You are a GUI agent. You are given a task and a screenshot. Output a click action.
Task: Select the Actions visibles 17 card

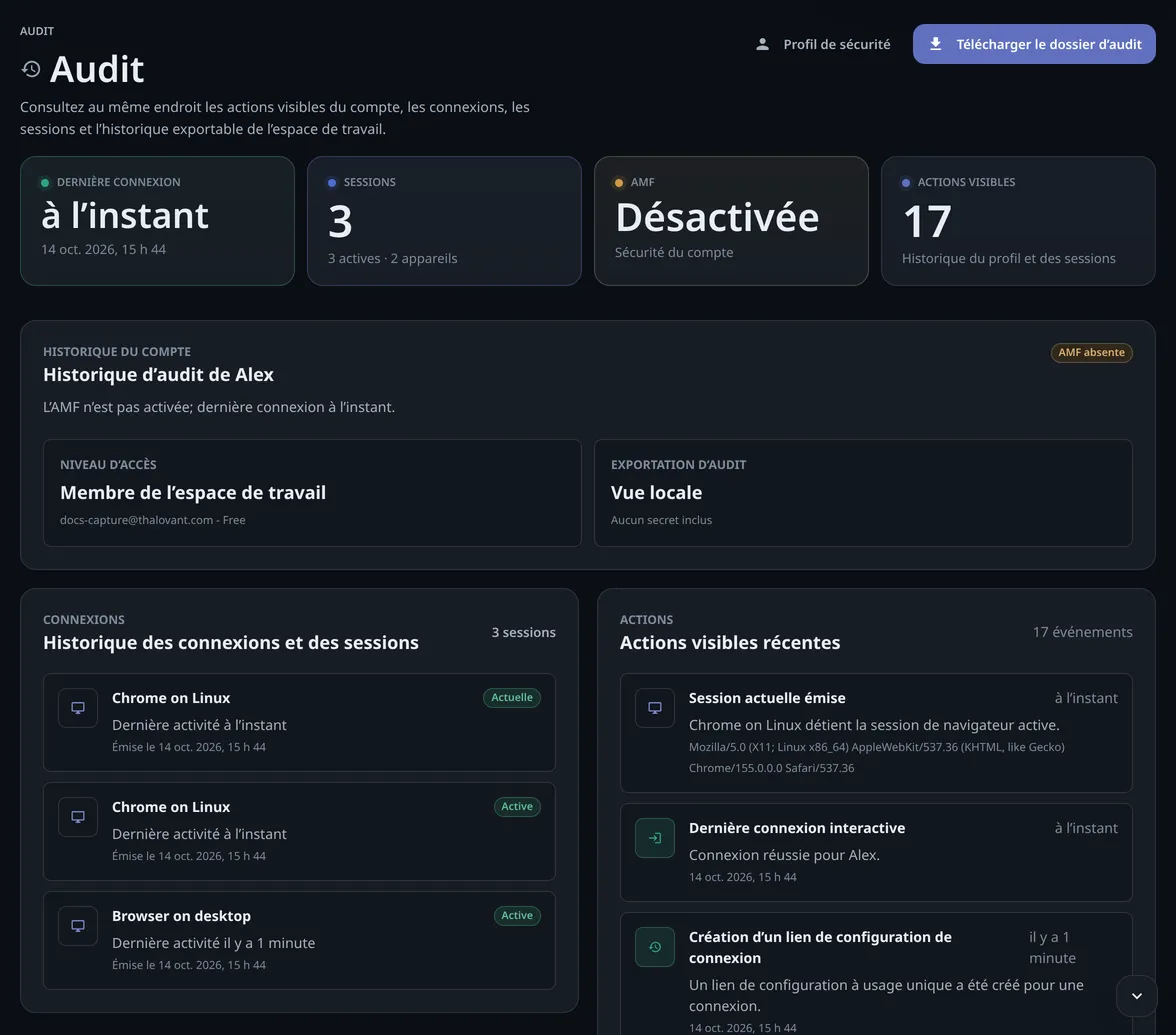[1018, 220]
